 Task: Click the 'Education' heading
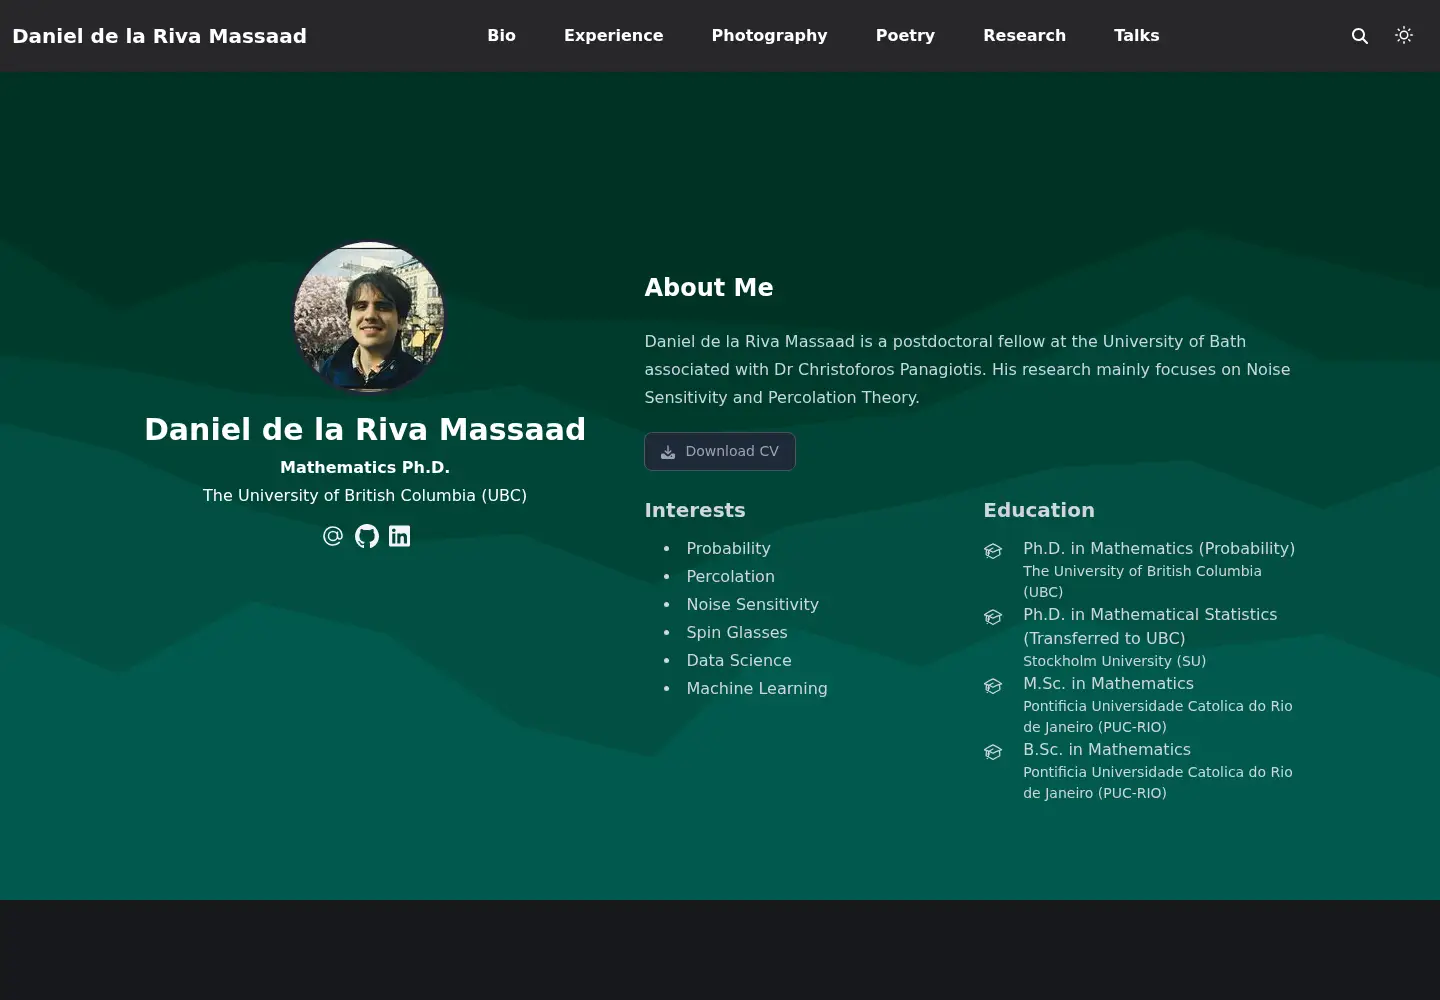tap(1039, 510)
